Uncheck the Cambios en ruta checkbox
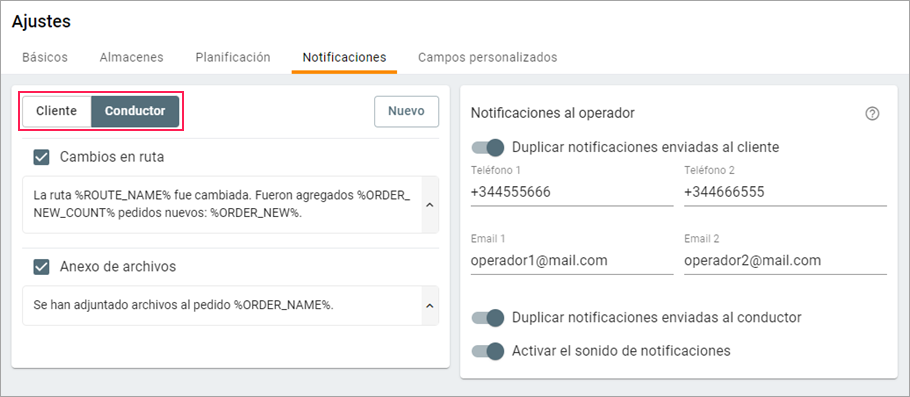 pyautogui.click(x=41, y=157)
